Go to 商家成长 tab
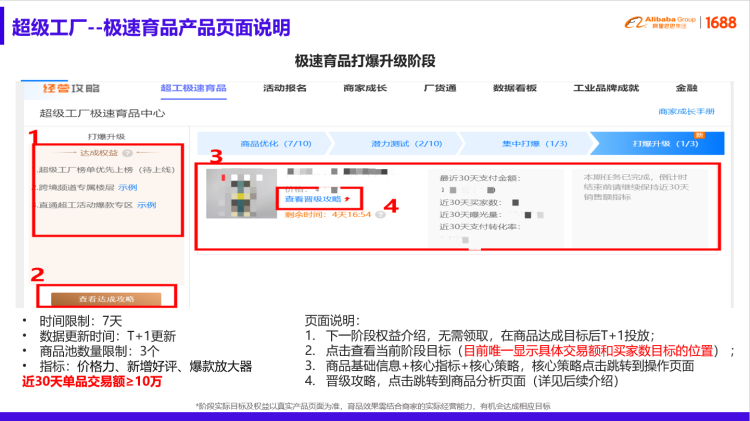 coord(365,88)
